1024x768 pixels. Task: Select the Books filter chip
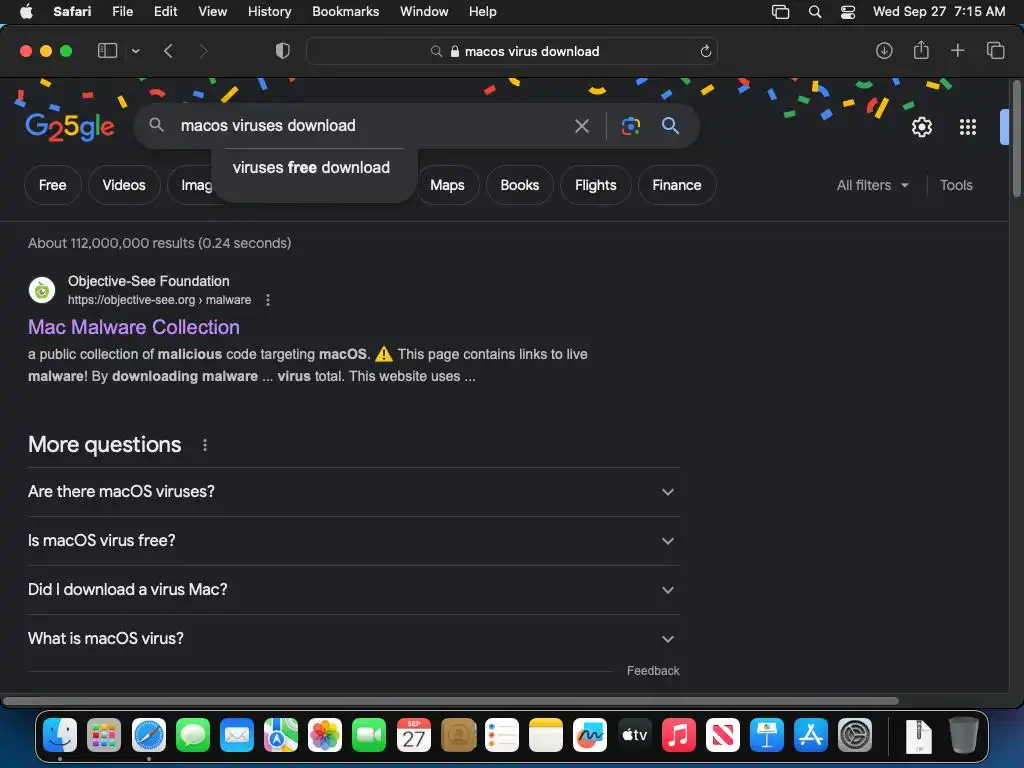tap(520, 185)
